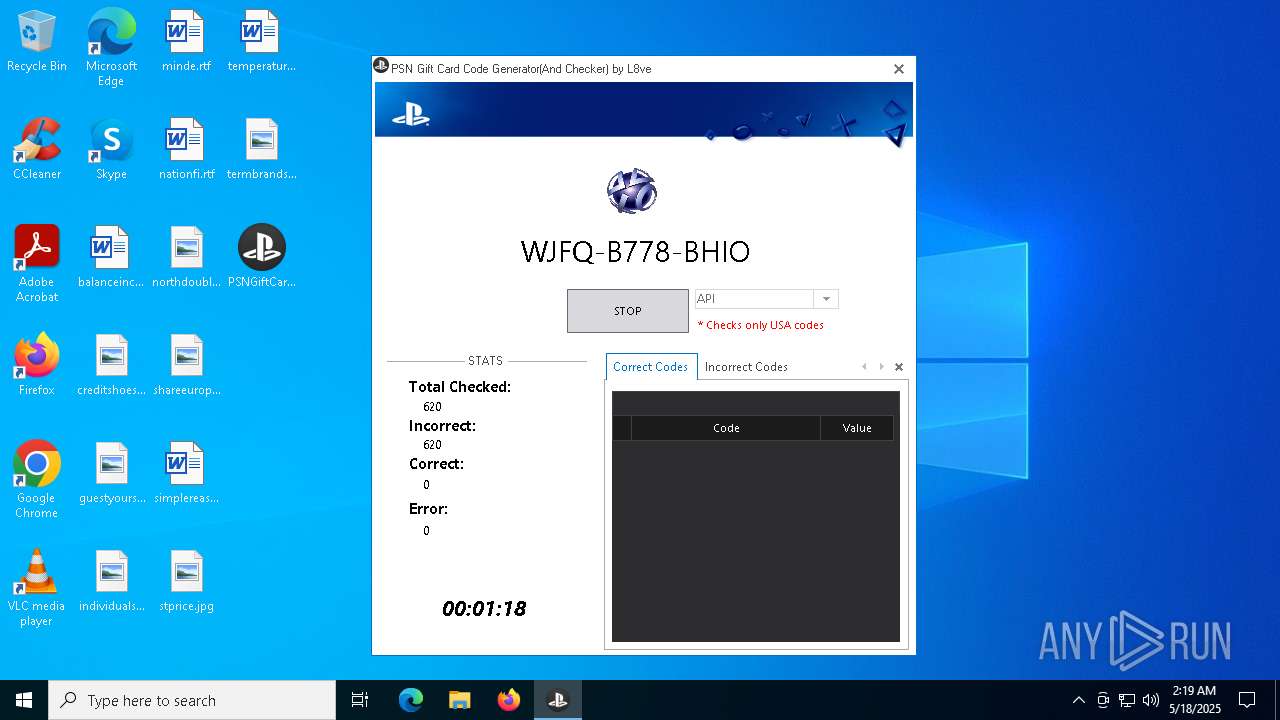
Task: Switch to the Correct Codes tab
Action: coord(651,367)
